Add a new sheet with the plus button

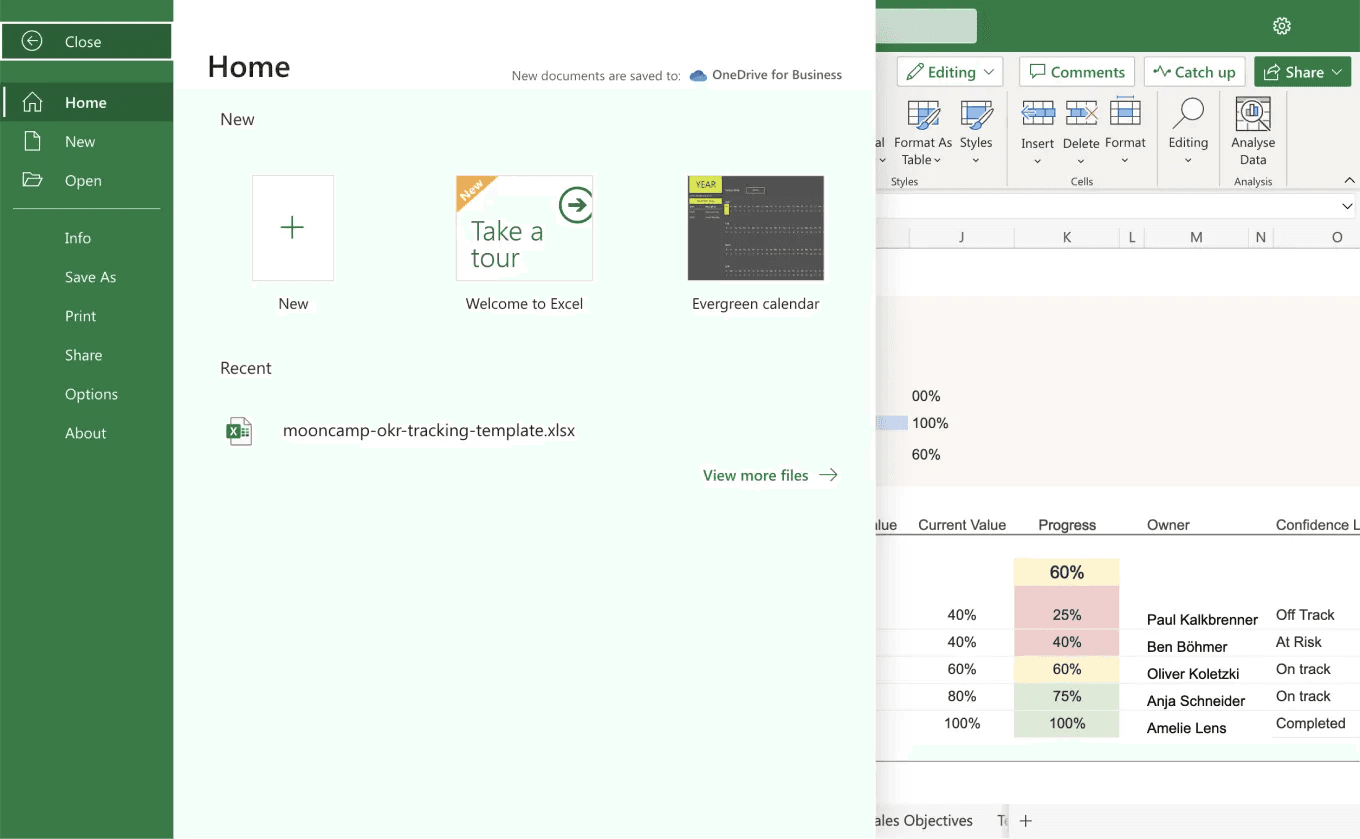pyautogui.click(x=1025, y=820)
